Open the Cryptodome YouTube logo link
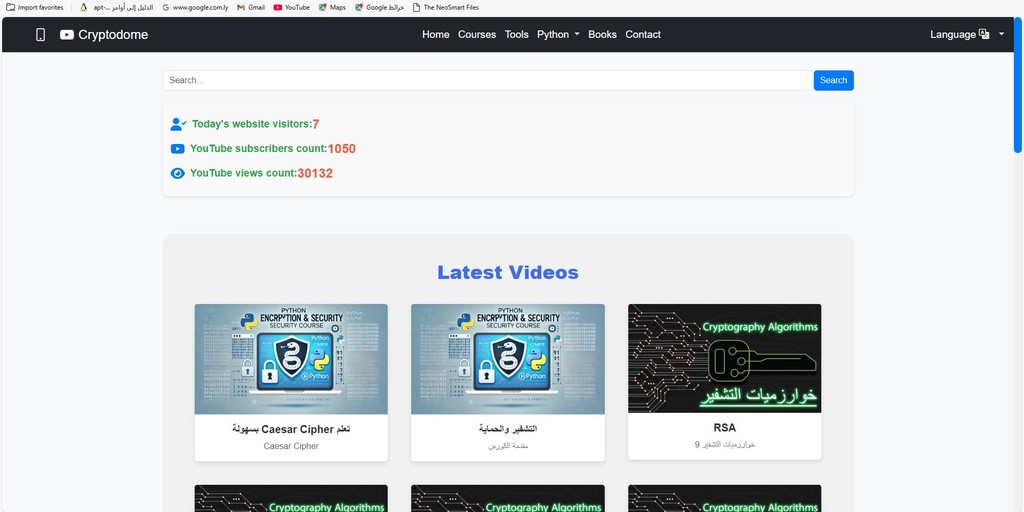The image size is (1024, 512). click(x=104, y=35)
